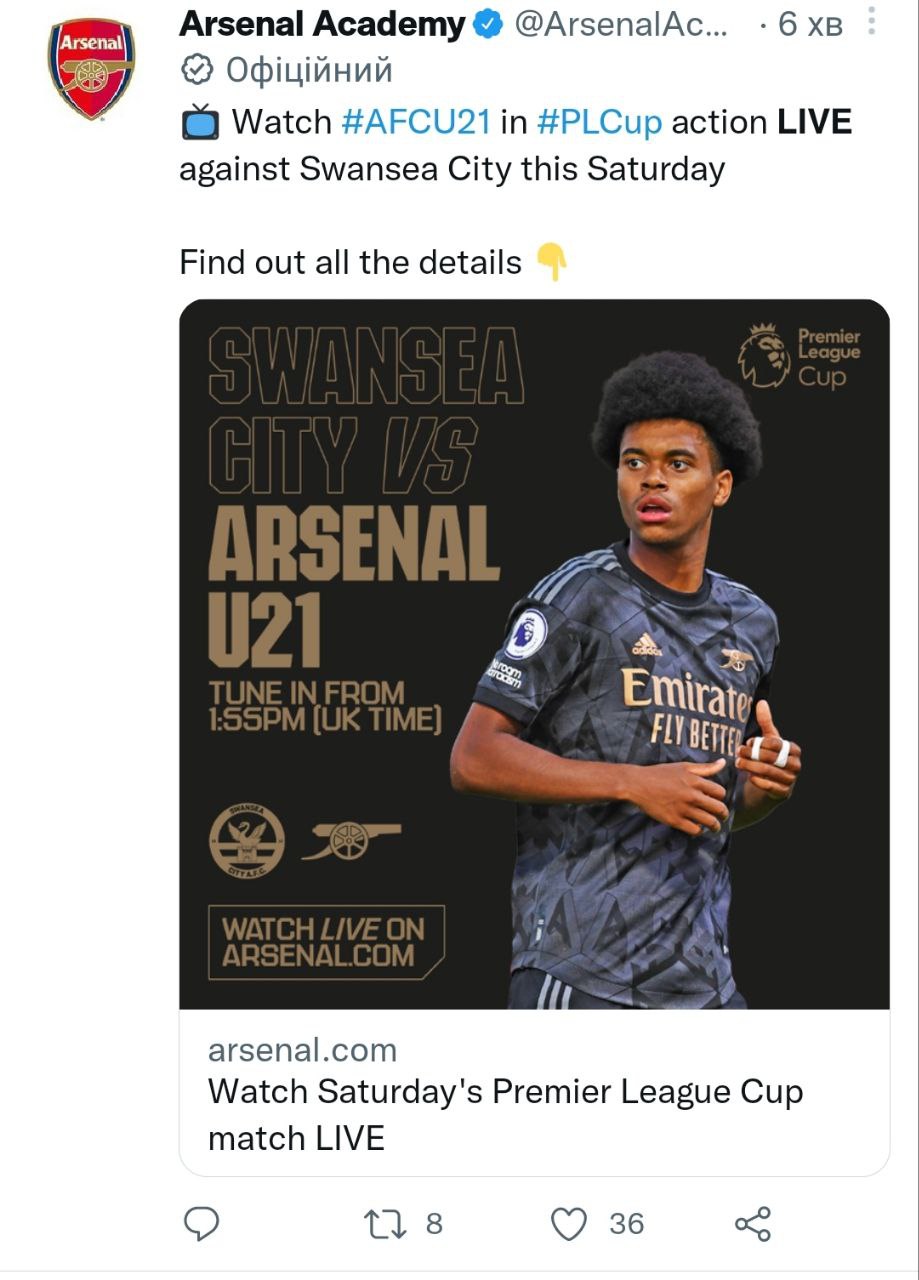Click the reply speech bubble icon
The width and height of the screenshot is (919, 1280).
(202, 1223)
